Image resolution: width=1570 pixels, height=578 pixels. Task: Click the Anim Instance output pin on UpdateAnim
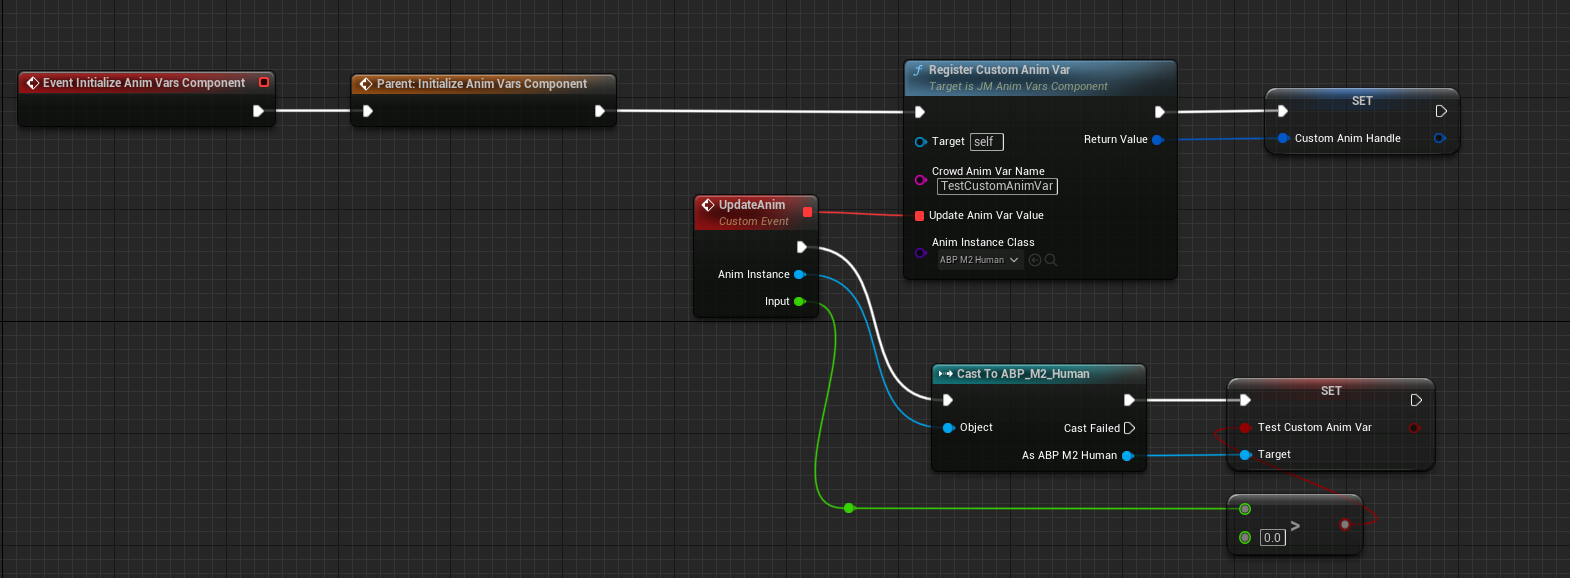tap(799, 275)
